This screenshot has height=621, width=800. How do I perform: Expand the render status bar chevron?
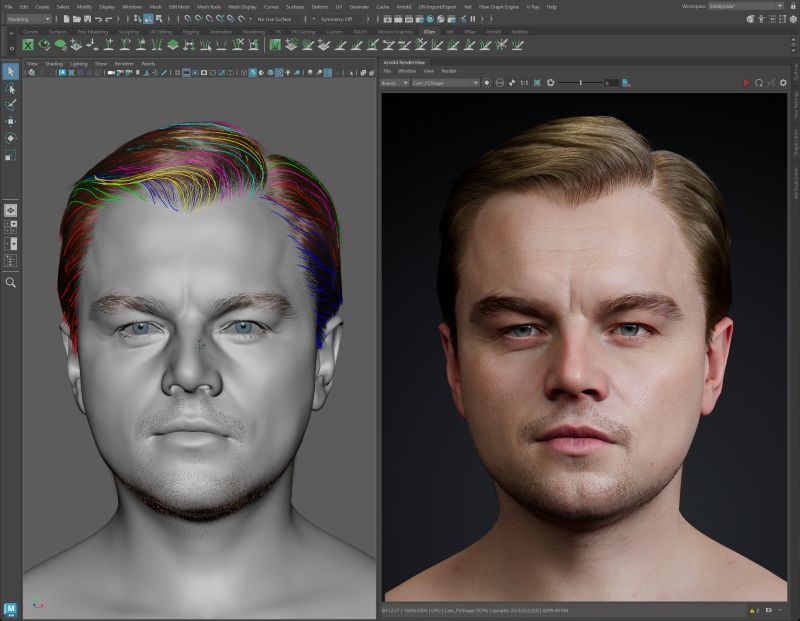point(780,610)
